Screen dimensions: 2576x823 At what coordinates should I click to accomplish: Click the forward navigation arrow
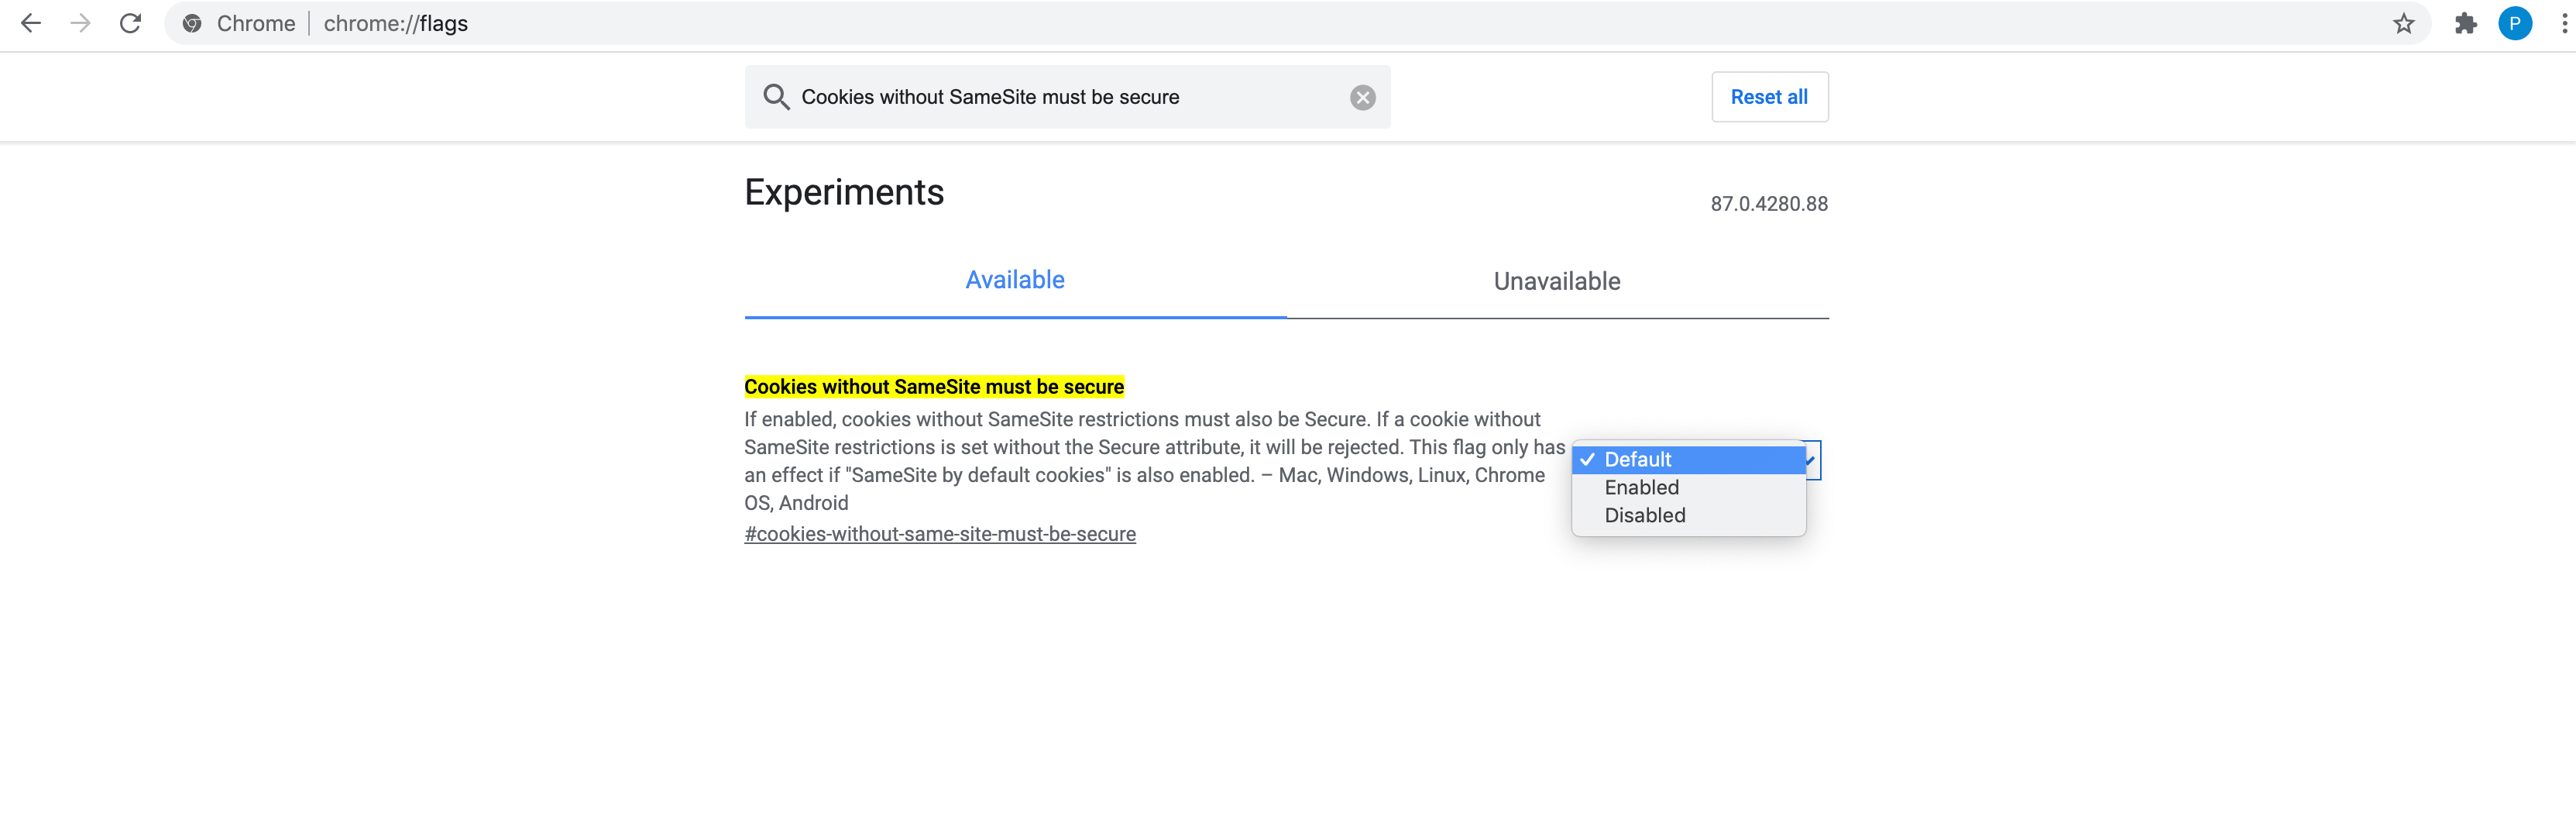click(81, 23)
